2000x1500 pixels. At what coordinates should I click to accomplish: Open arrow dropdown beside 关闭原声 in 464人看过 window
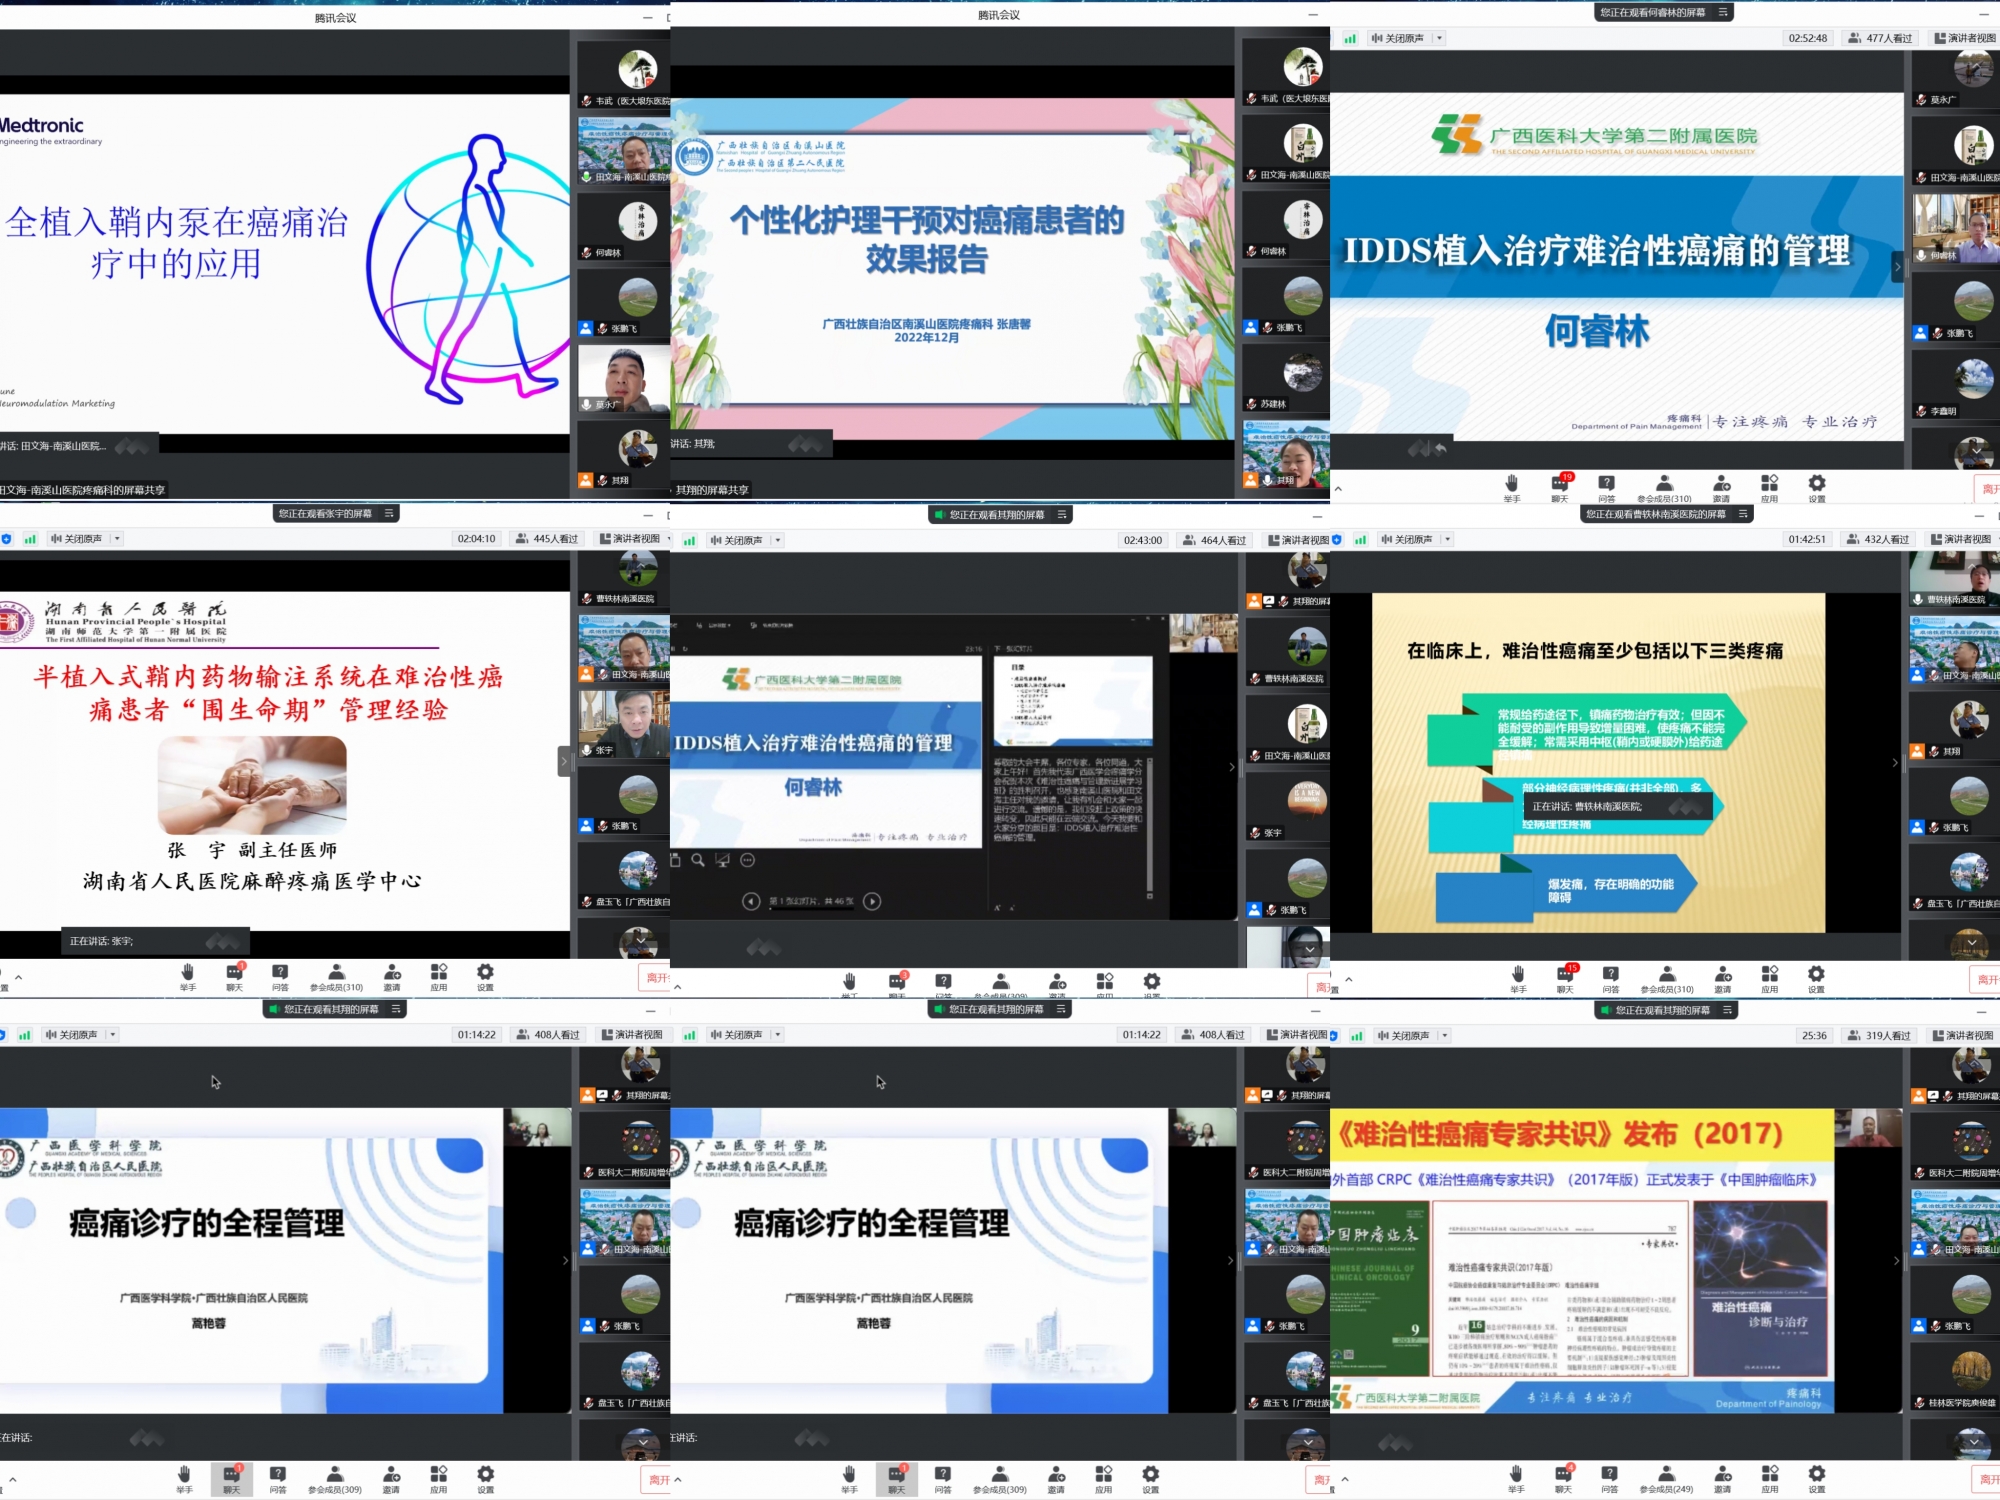778,541
